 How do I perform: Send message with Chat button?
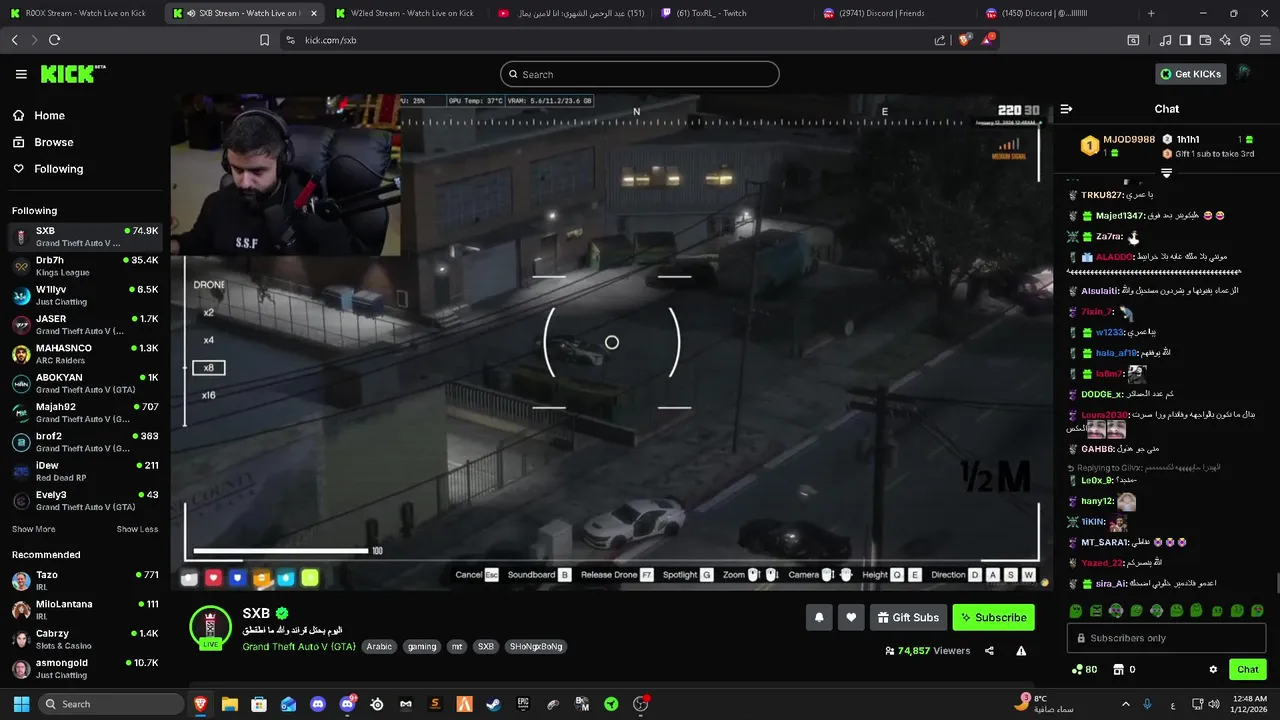tap(1248, 670)
